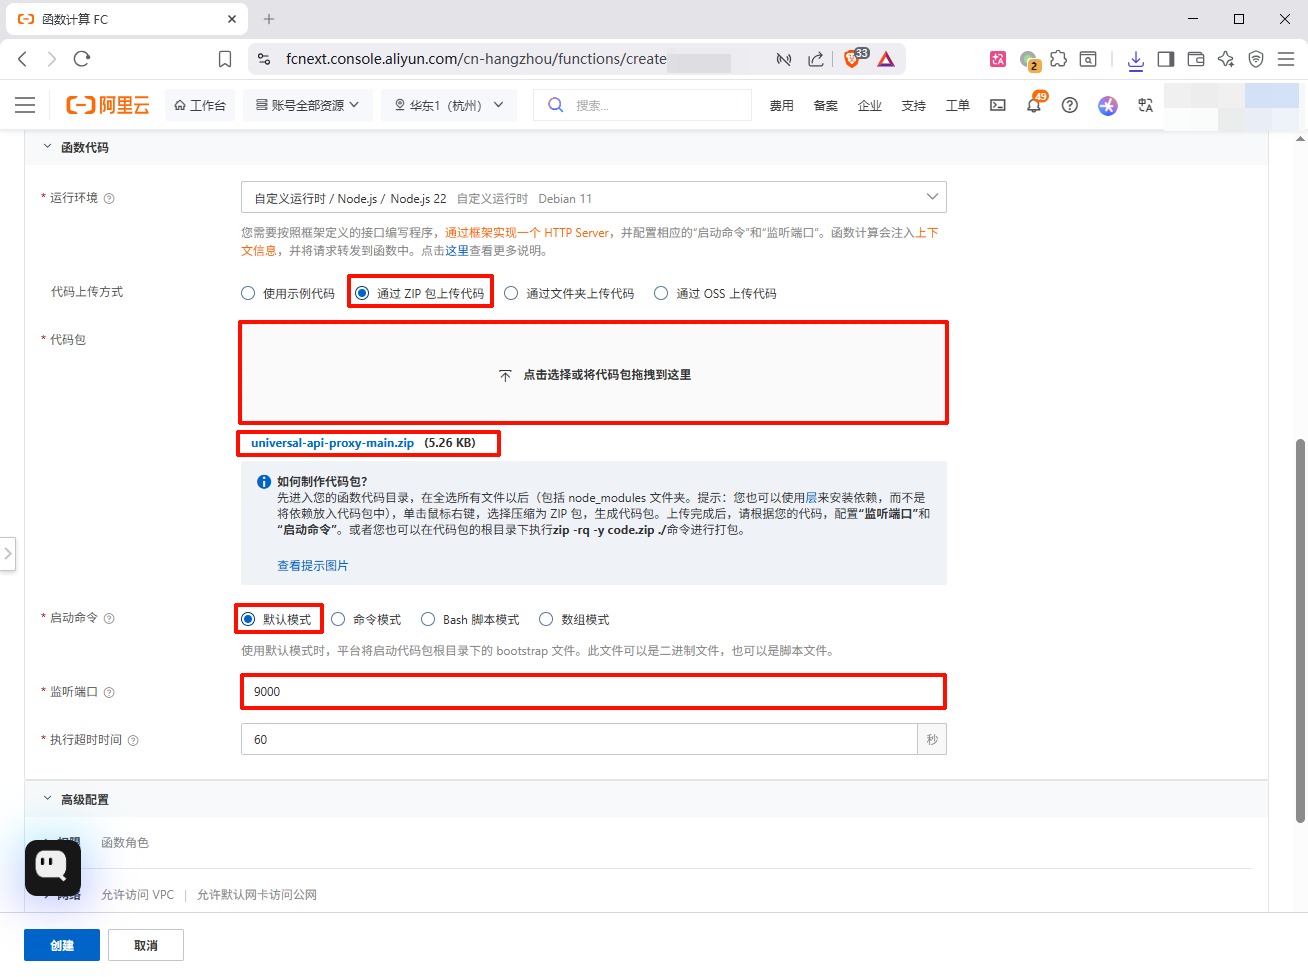Viewport: 1308px width, 977px height.
Task: Select 通过 OSS 上传代码 radio option
Action: (661, 293)
